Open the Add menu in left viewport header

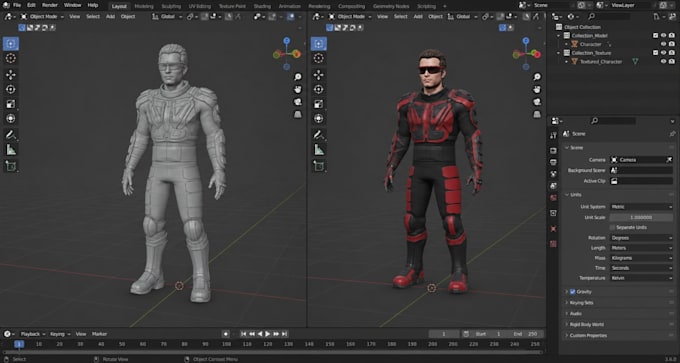111,16
